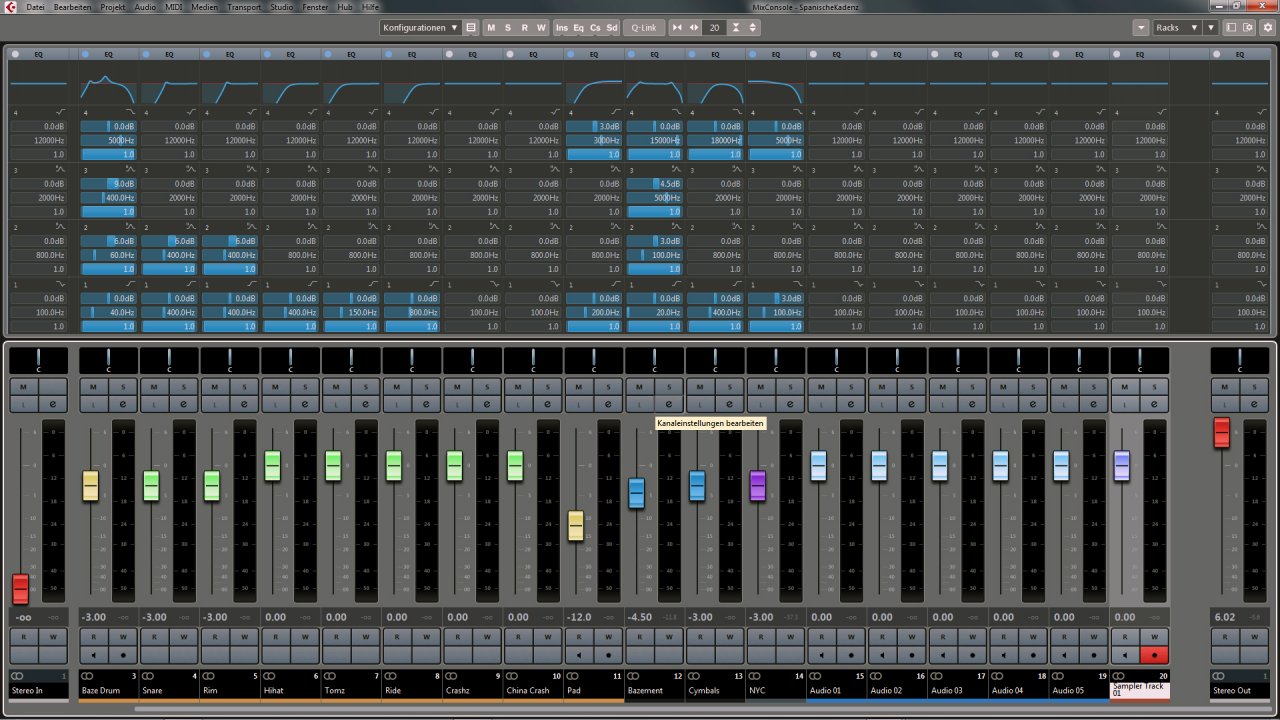Viewport: 1280px width, 720px height.
Task: Click stereo link icon on Audio 01
Action: click(817, 676)
